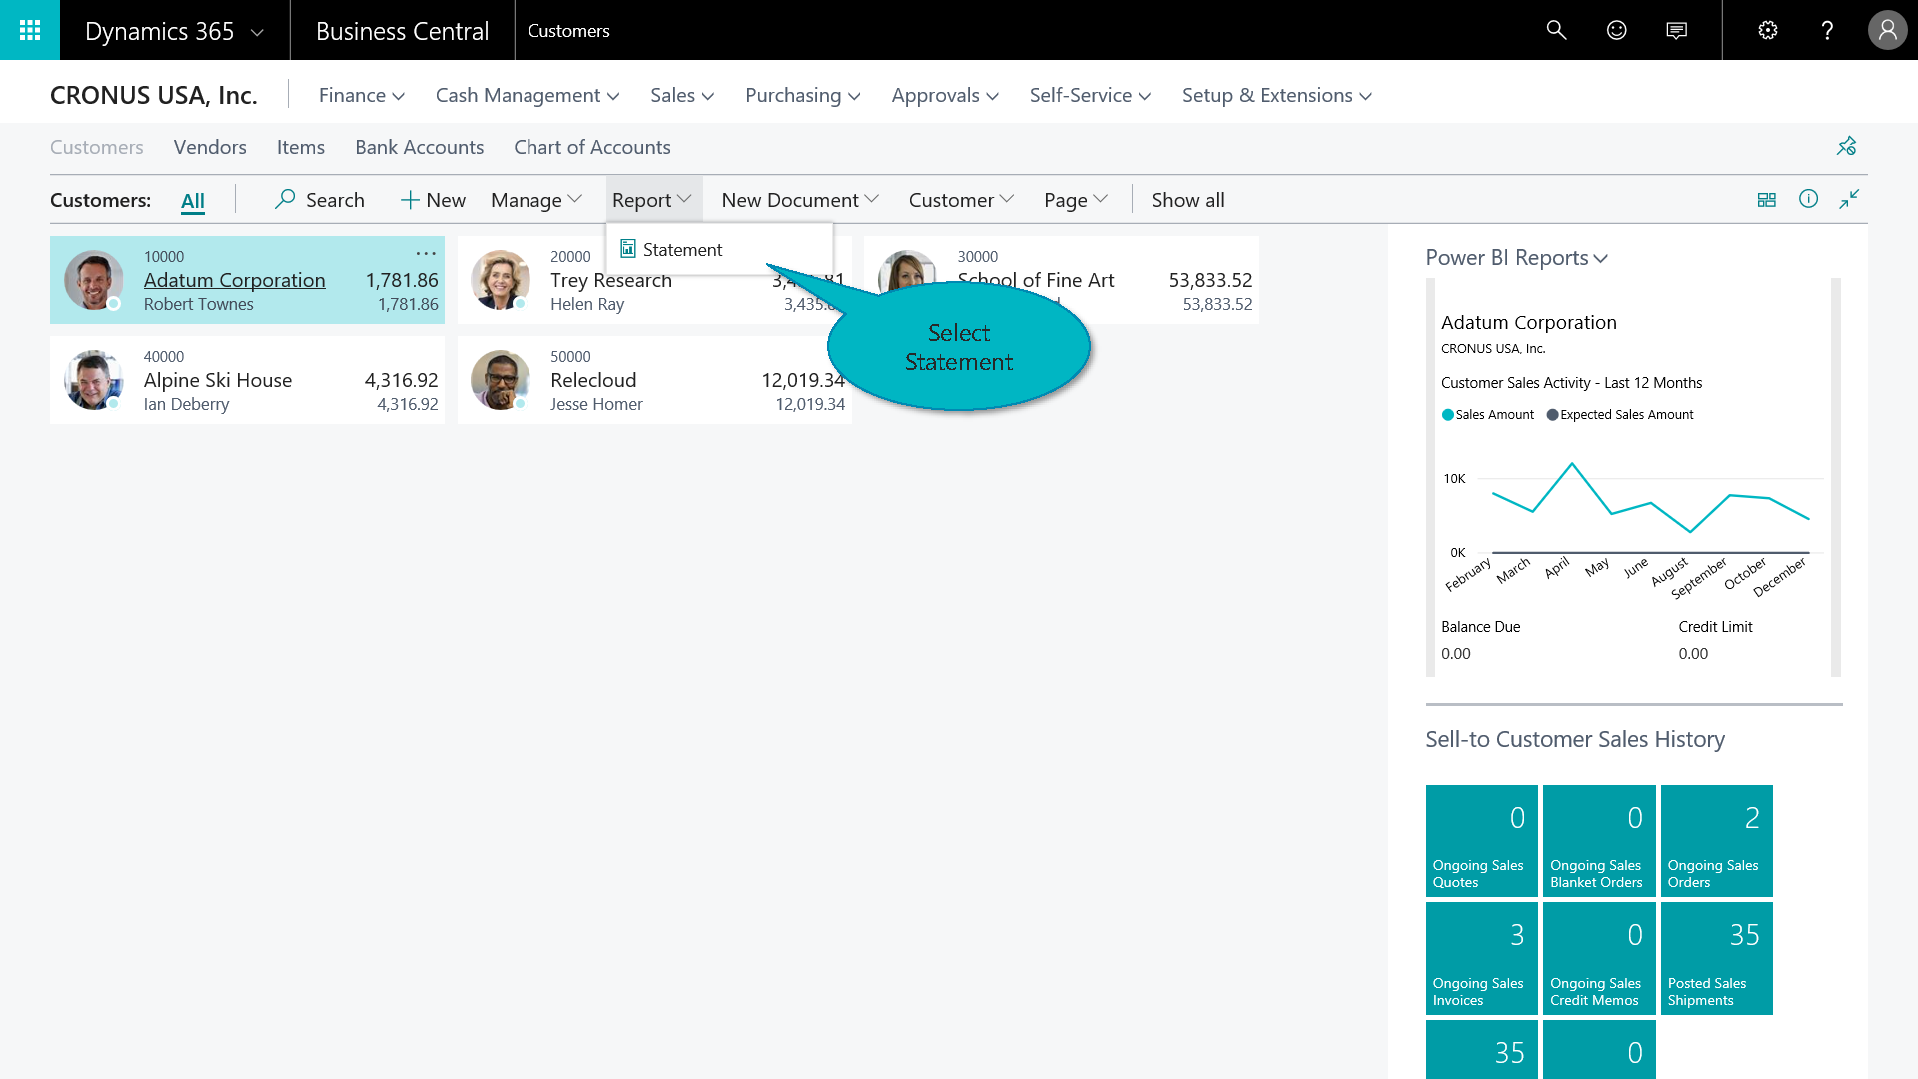Collapse the page with the shrink arrows icon
This screenshot has width=1918, height=1079.
[1849, 199]
